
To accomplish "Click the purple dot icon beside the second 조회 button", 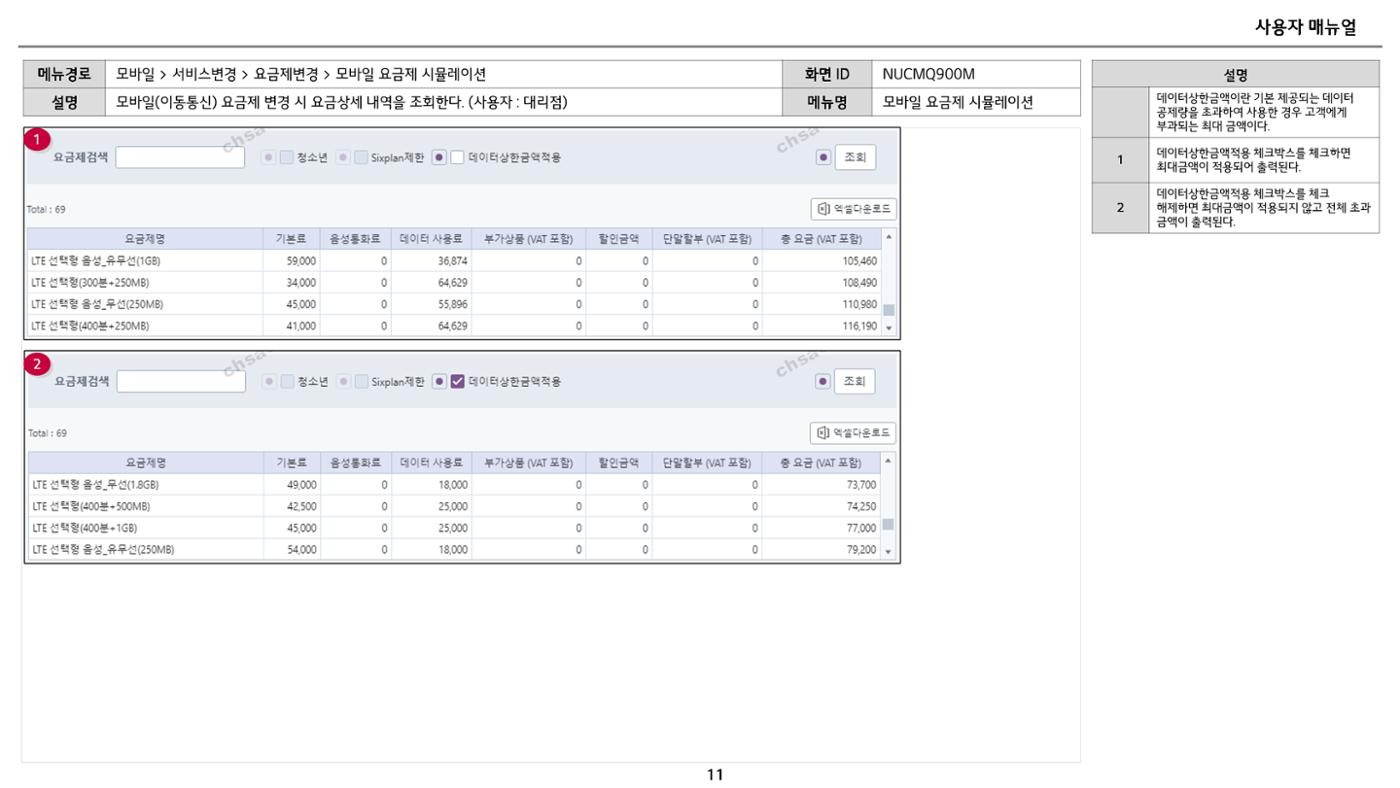I will [823, 381].
